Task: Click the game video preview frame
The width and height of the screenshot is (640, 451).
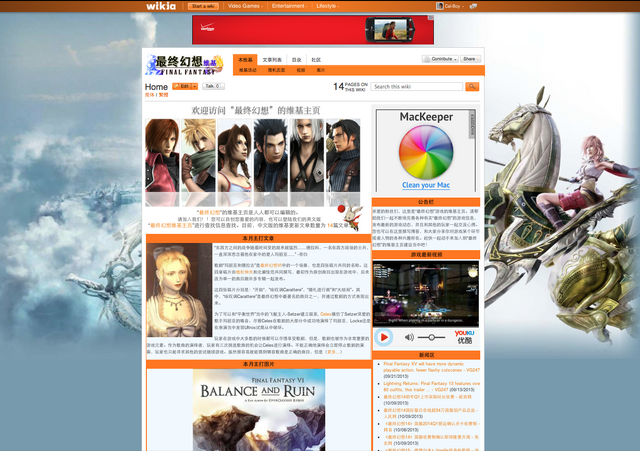Action: point(425,293)
